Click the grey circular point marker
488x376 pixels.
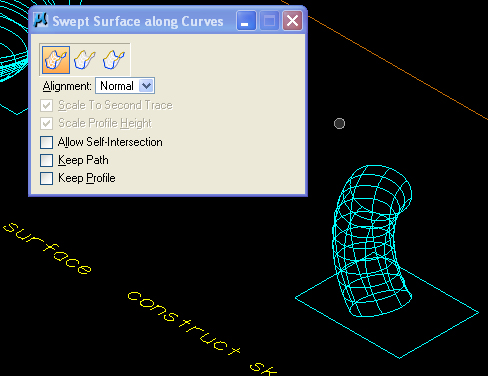click(339, 124)
